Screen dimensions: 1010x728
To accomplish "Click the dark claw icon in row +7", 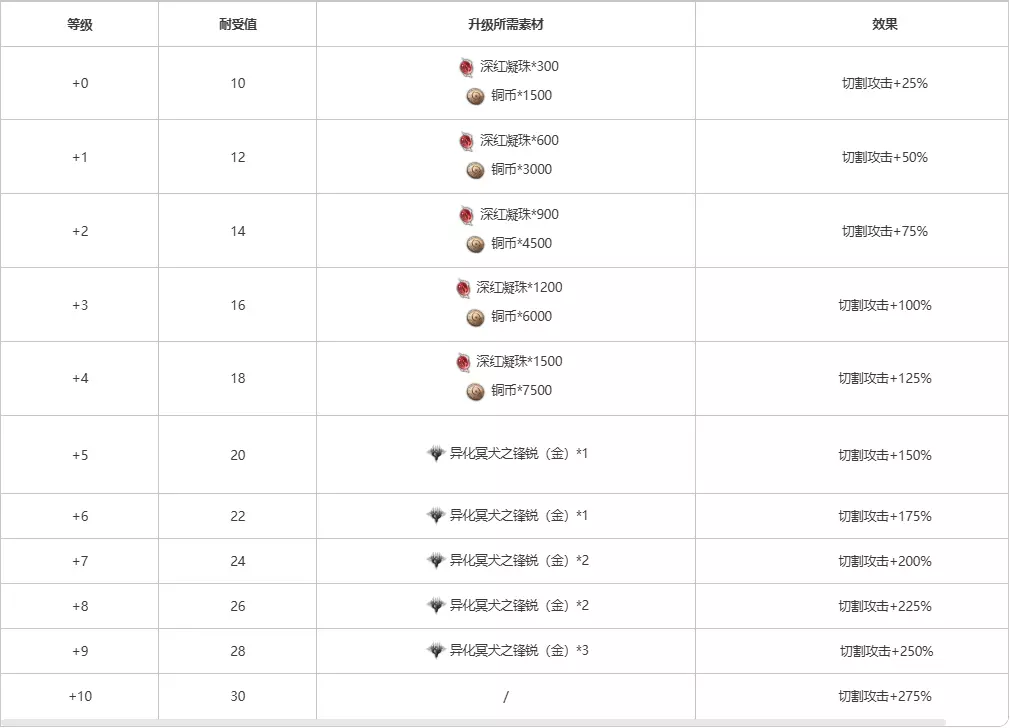I will [435, 561].
